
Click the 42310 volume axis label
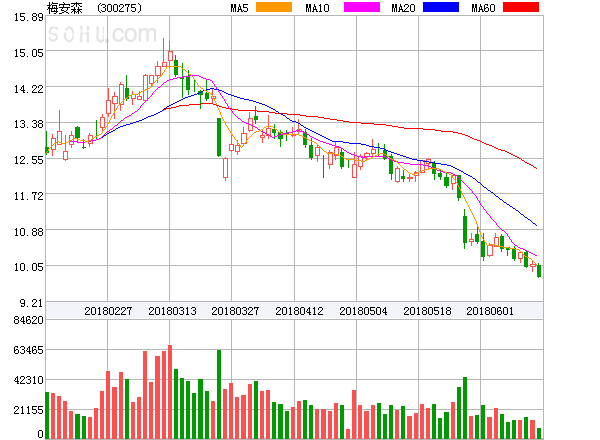[x=29, y=380]
